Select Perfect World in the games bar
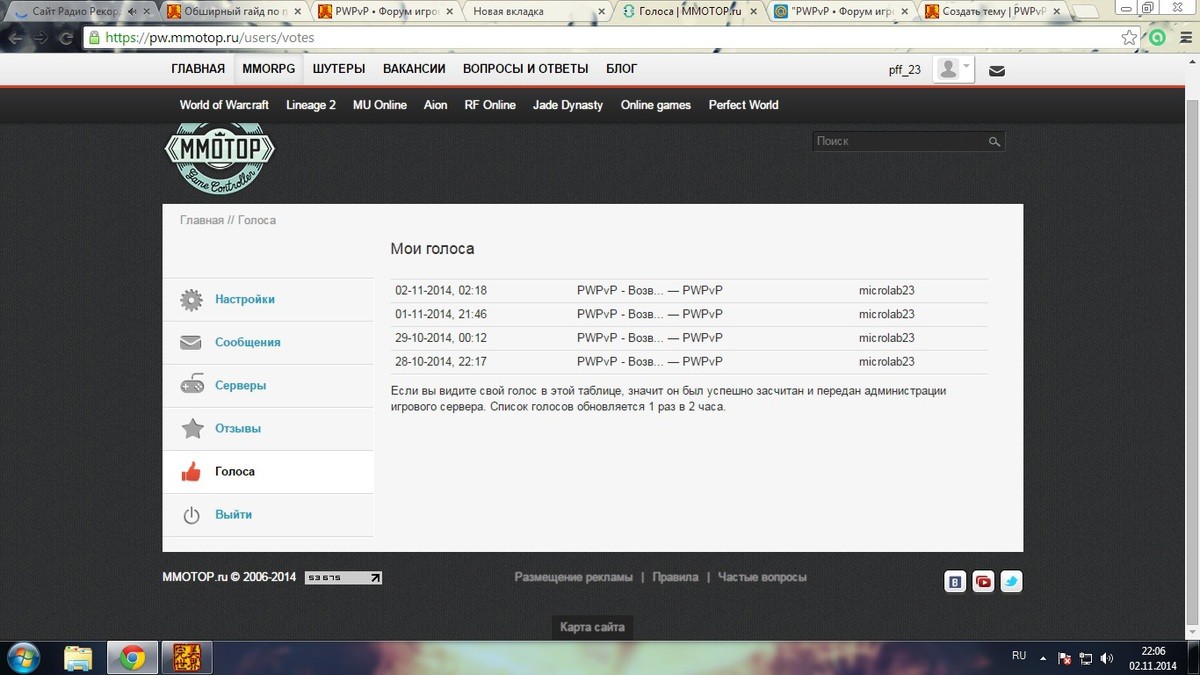1200x675 pixels. [x=743, y=105]
